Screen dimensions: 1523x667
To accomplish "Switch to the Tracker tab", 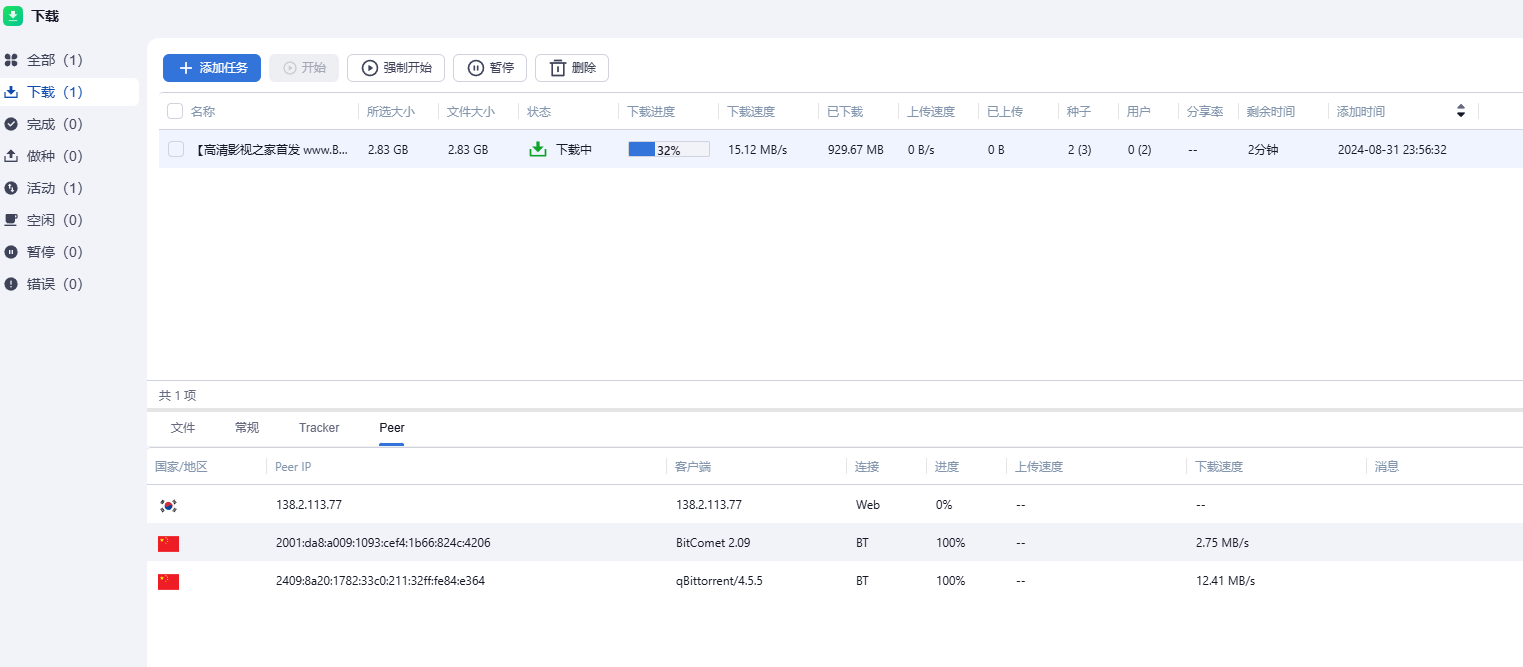I will coord(319,428).
